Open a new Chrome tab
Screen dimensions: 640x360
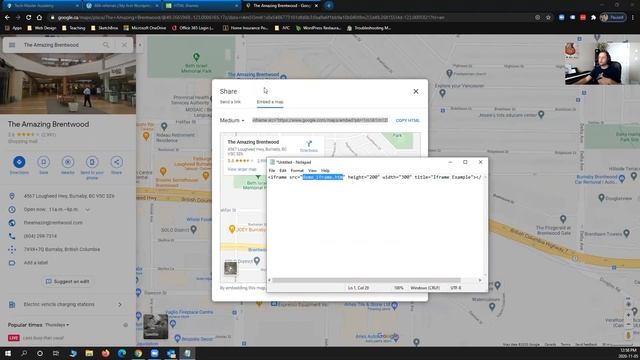[x=329, y=6]
